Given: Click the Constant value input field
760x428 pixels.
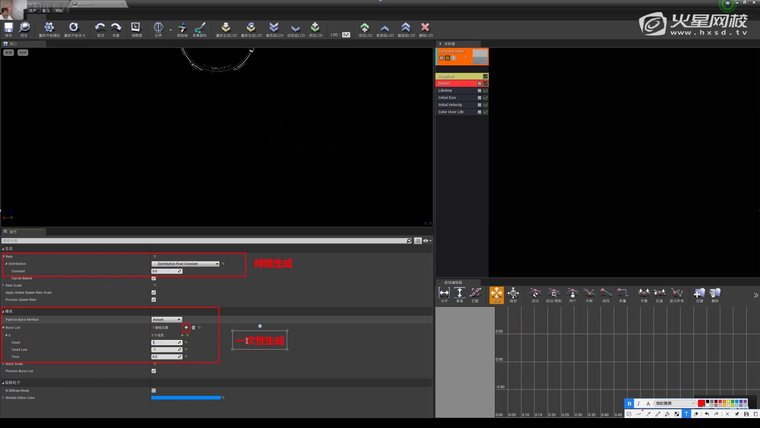Looking at the screenshot, I should 166,271.
